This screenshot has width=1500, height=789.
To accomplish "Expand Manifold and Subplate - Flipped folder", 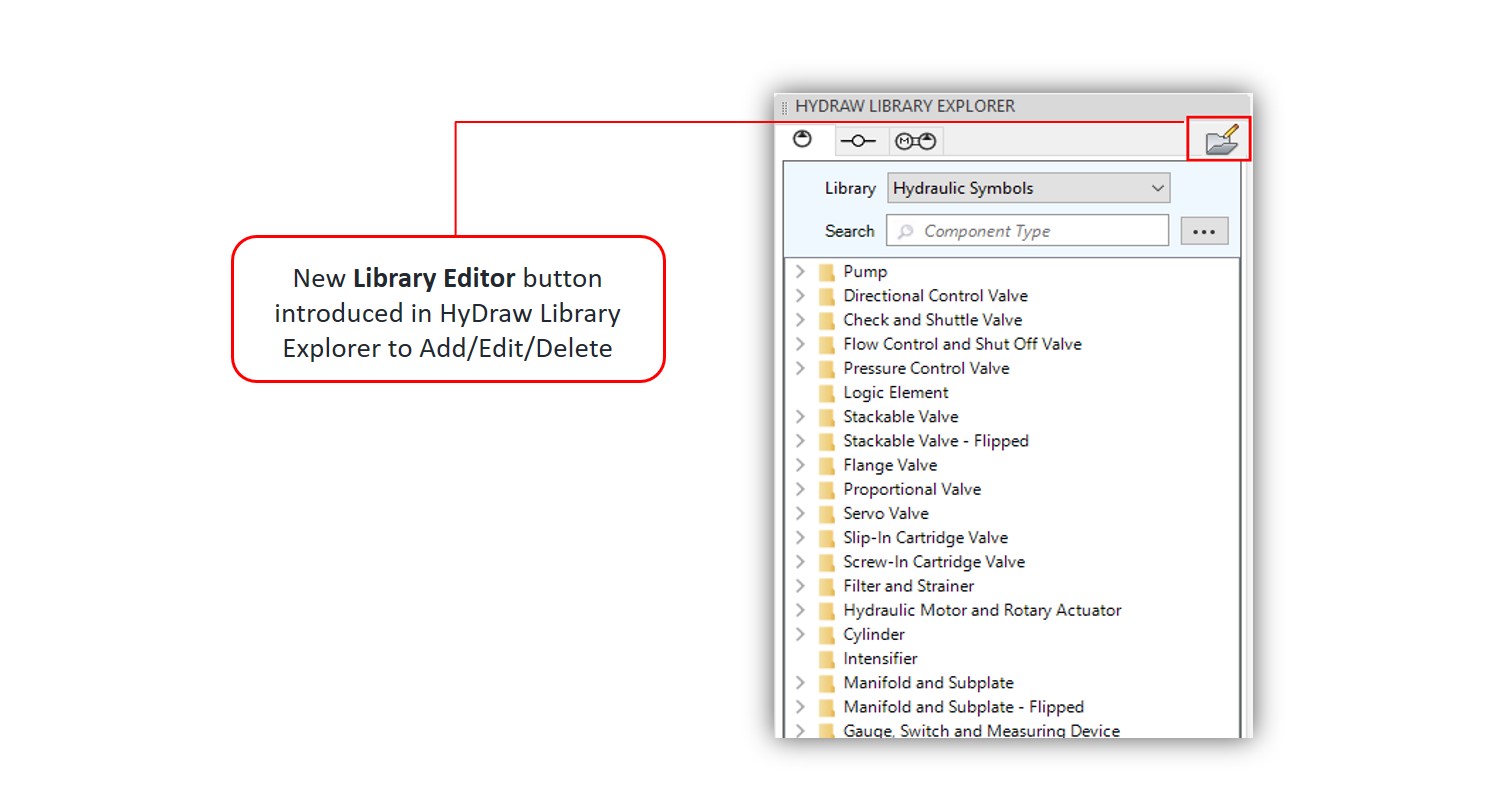I will (x=799, y=707).
